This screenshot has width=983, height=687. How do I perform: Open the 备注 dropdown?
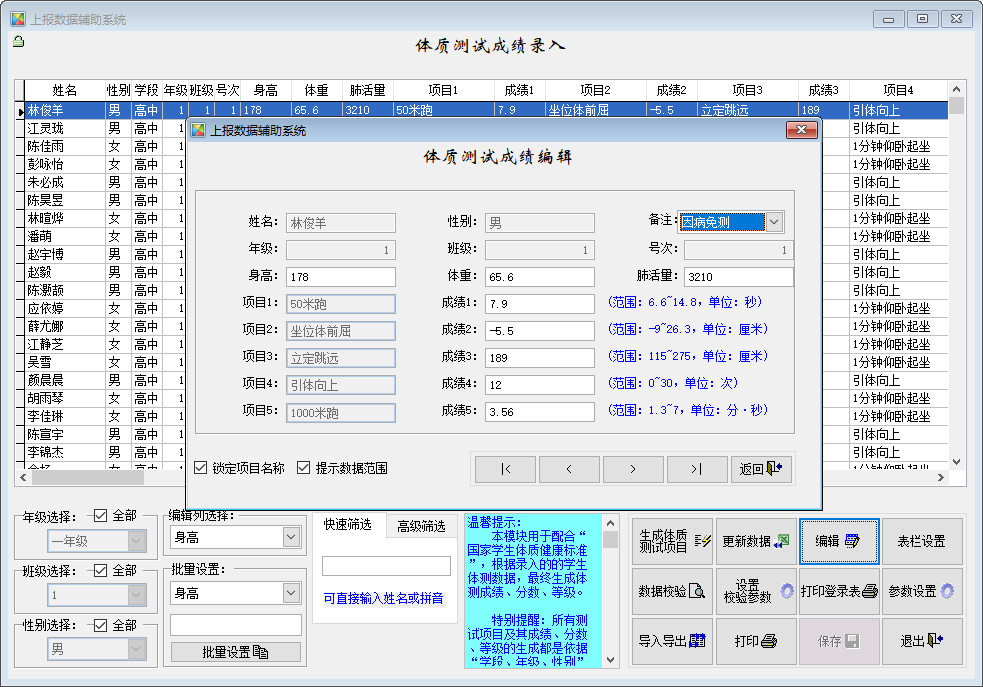click(775, 222)
